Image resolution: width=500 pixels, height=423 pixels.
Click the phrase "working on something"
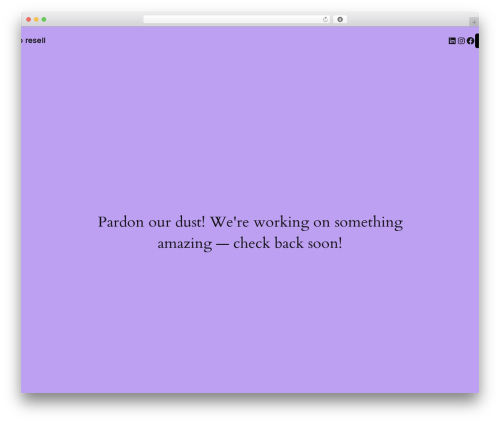tap(328, 223)
